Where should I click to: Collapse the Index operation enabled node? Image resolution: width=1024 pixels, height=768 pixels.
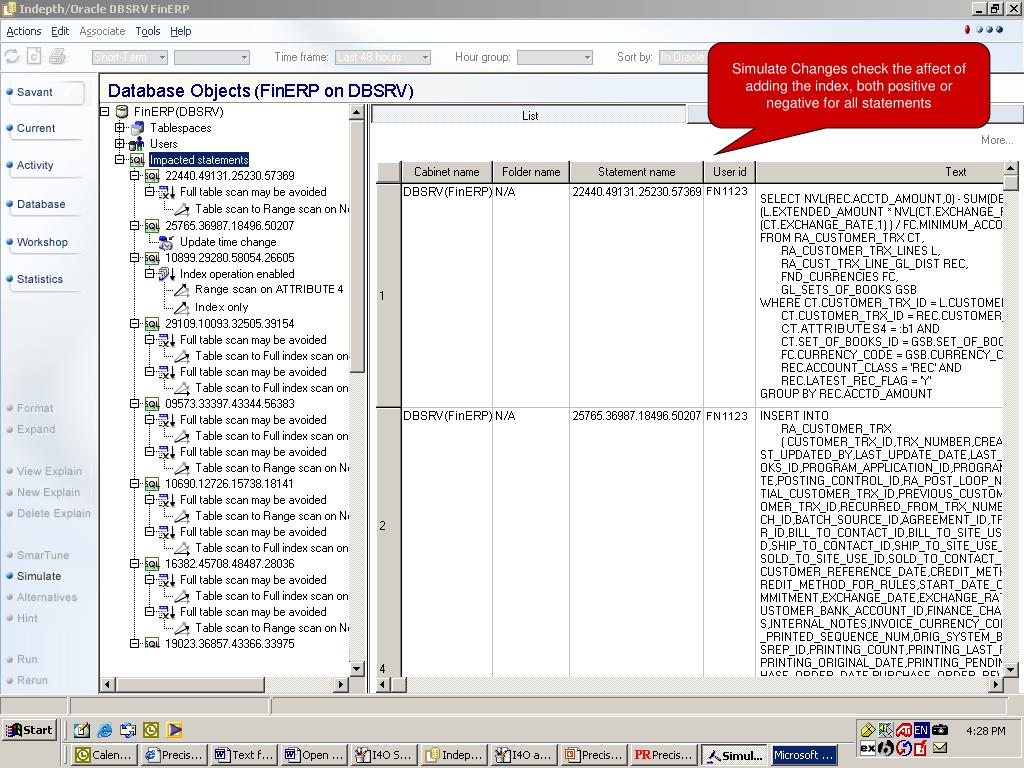pyautogui.click(x=150, y=274)
